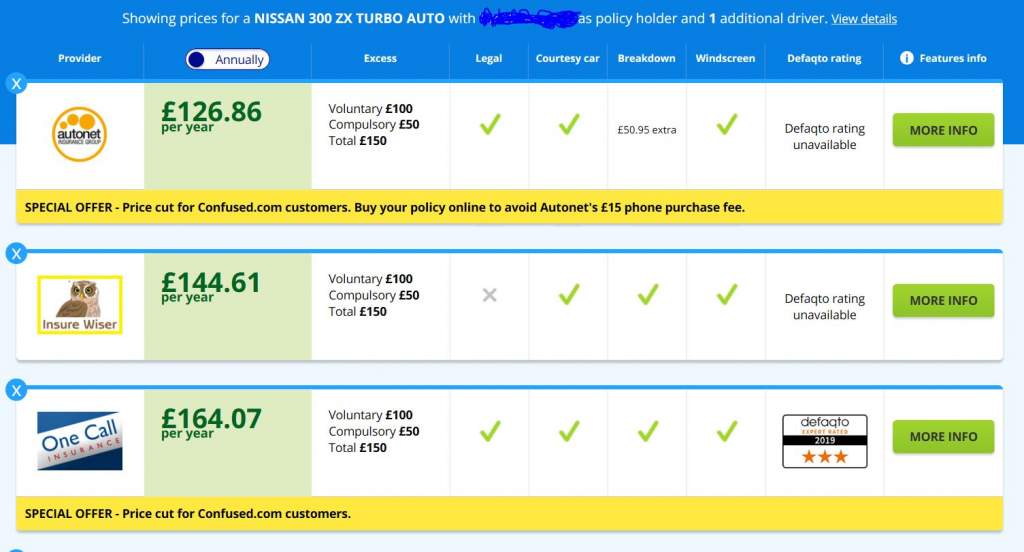Select the Defaqto rating column header

click(824, 59)
